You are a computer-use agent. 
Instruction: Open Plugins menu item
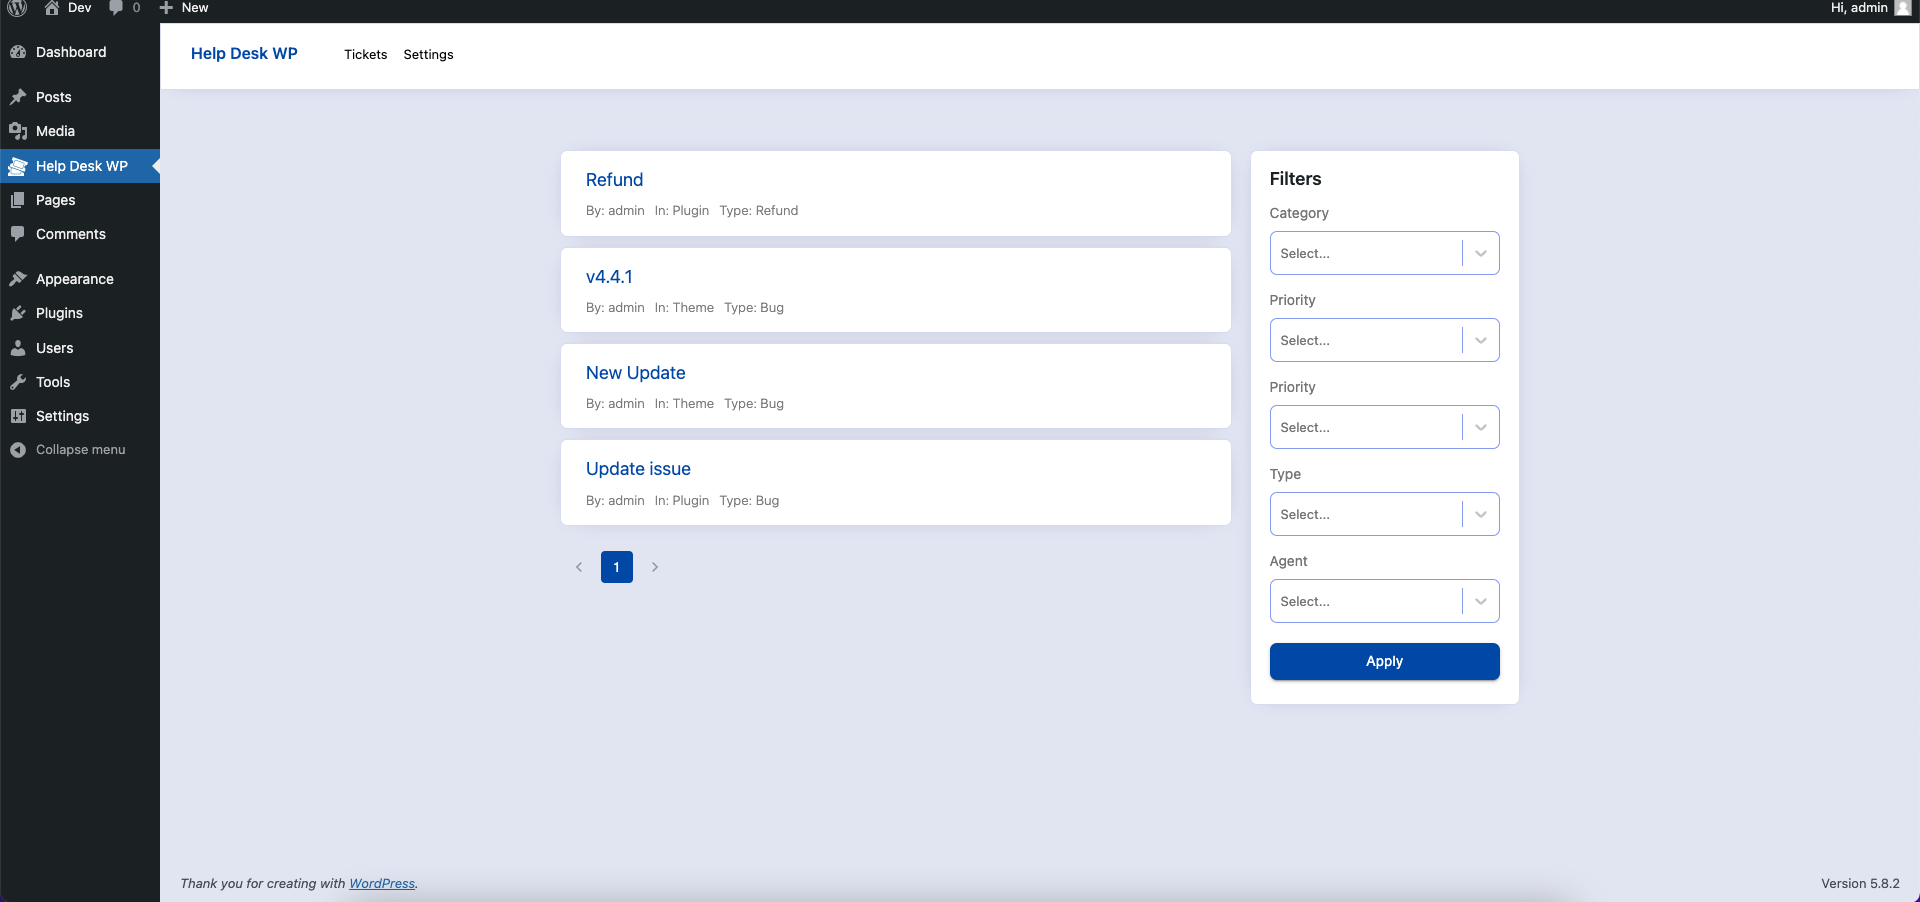(x=80, y=313)
